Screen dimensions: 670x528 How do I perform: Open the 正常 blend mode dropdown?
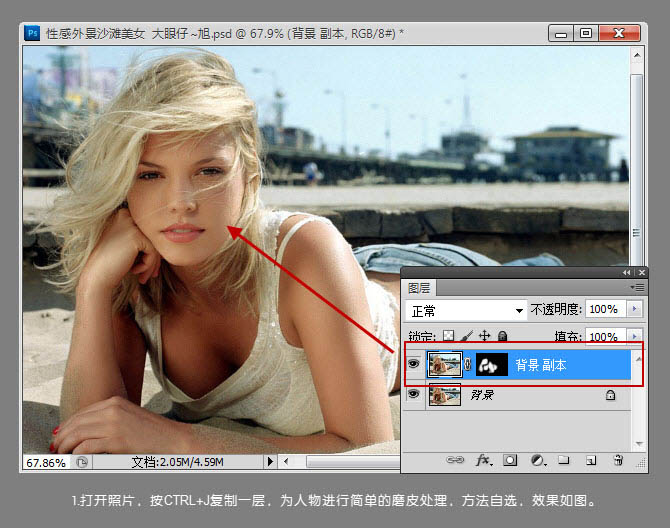pos(466,311)
